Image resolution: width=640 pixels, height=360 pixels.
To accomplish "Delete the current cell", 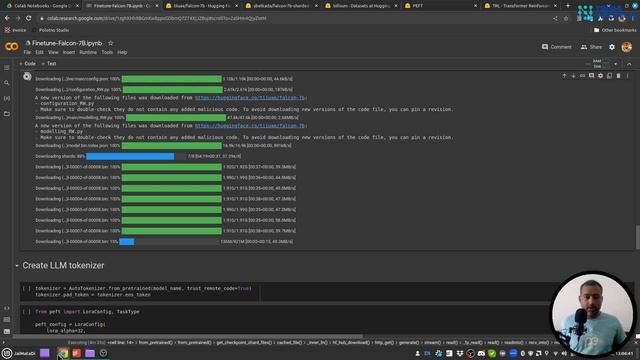I will coord(618,76).
